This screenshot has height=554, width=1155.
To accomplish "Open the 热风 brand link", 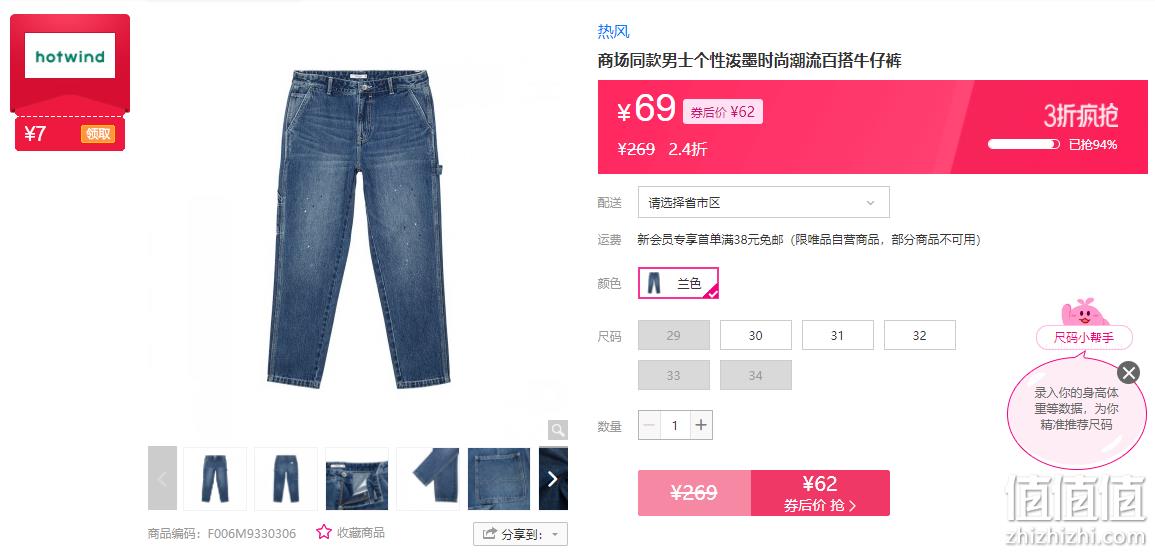I will [x=614, y=32].
